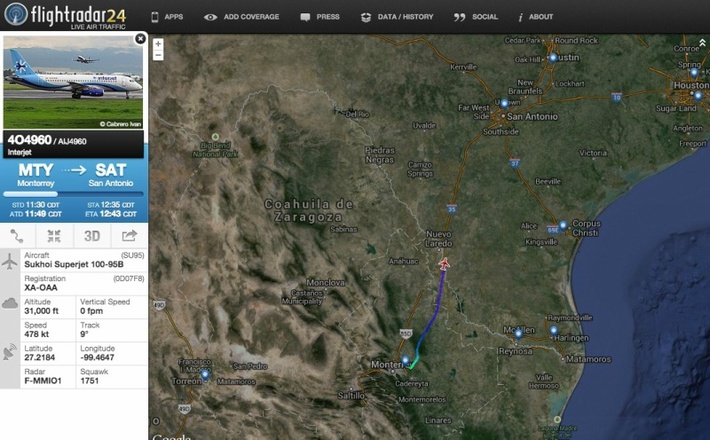Click the phone icon beside Apps

(155, 17)
